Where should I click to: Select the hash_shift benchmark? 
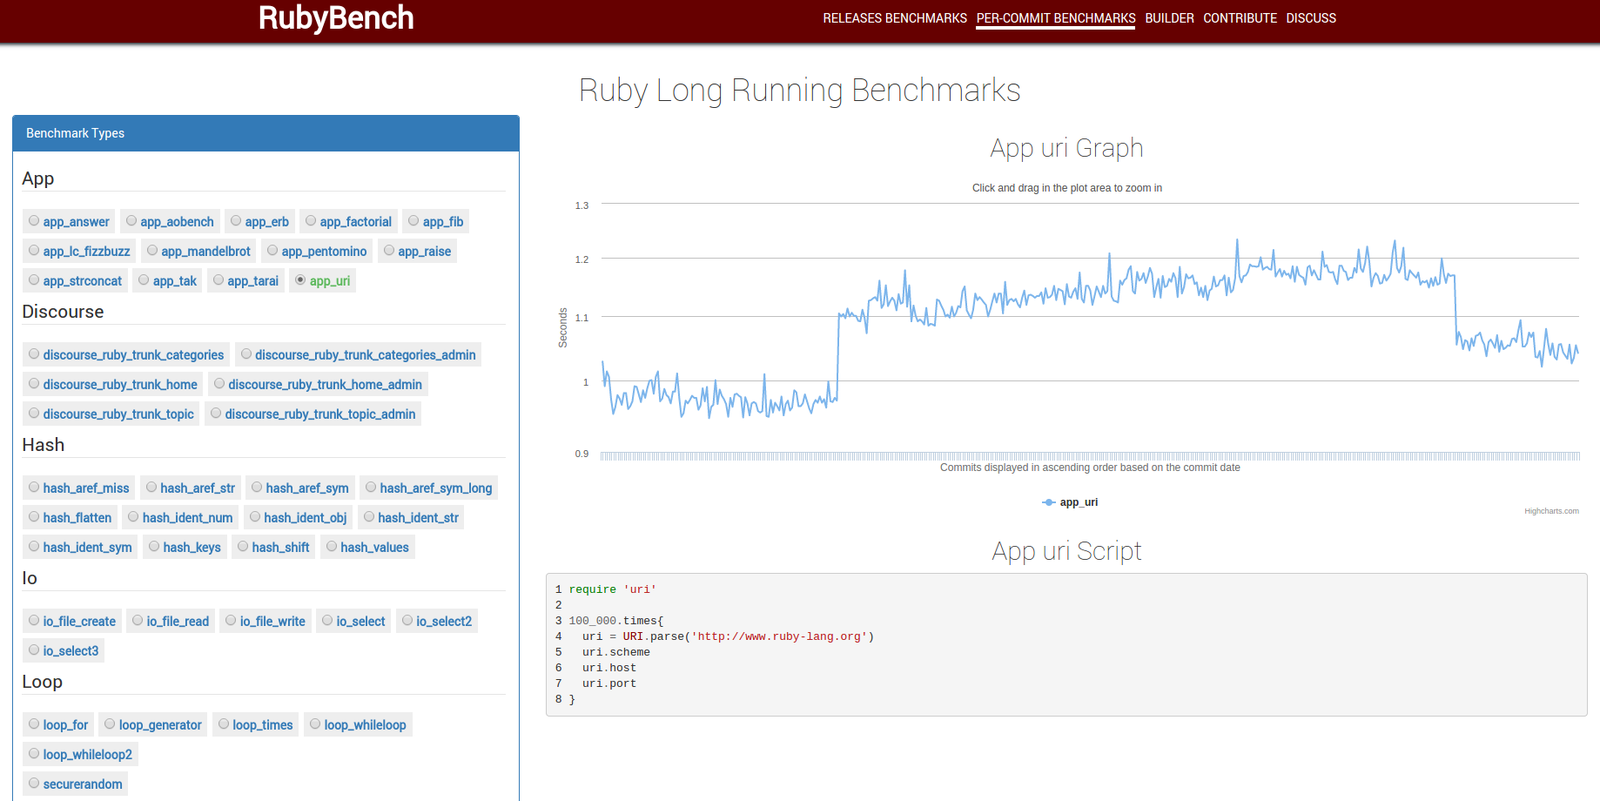pos(273,547)
